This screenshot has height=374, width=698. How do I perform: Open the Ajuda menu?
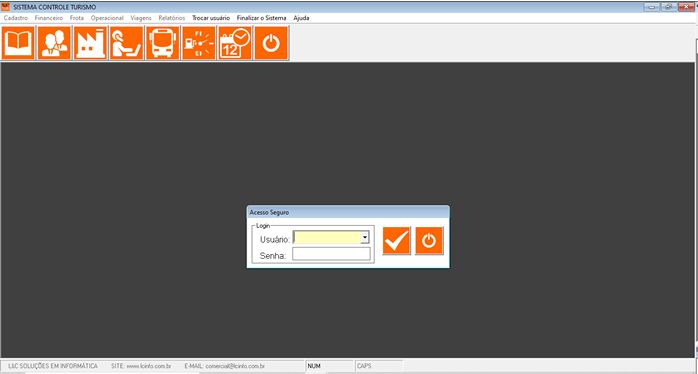coord(301,18)
